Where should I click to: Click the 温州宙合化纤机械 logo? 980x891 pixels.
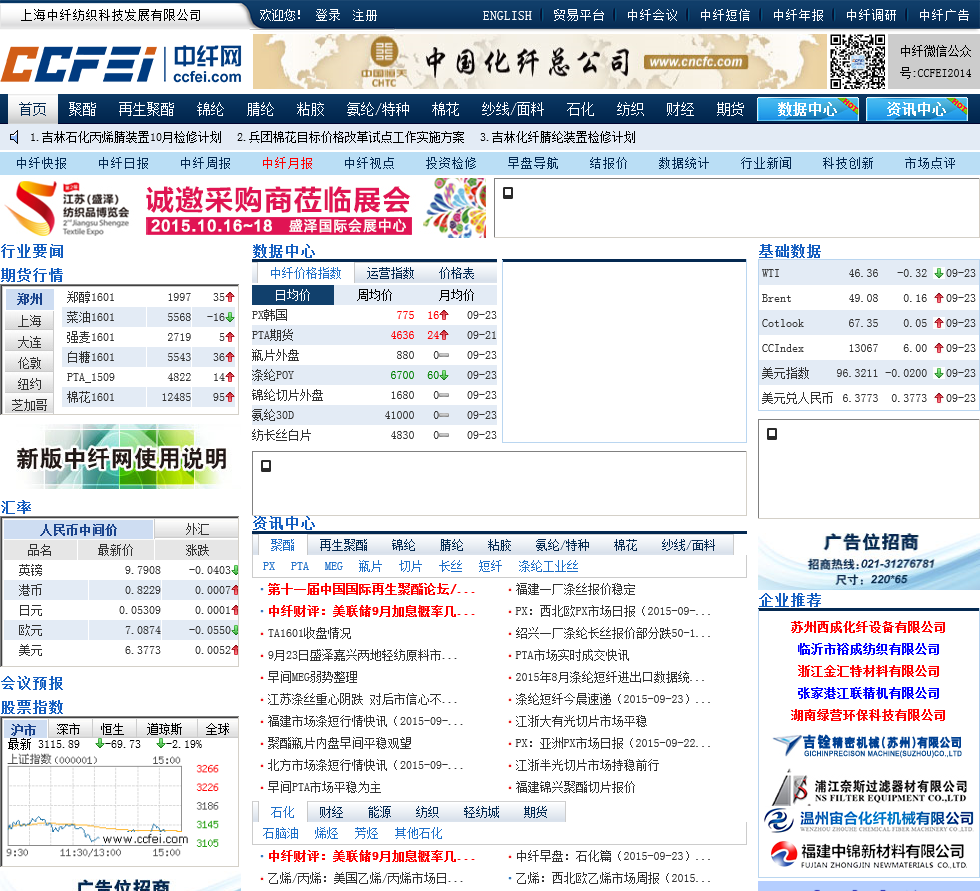click(x=869, y=820)
